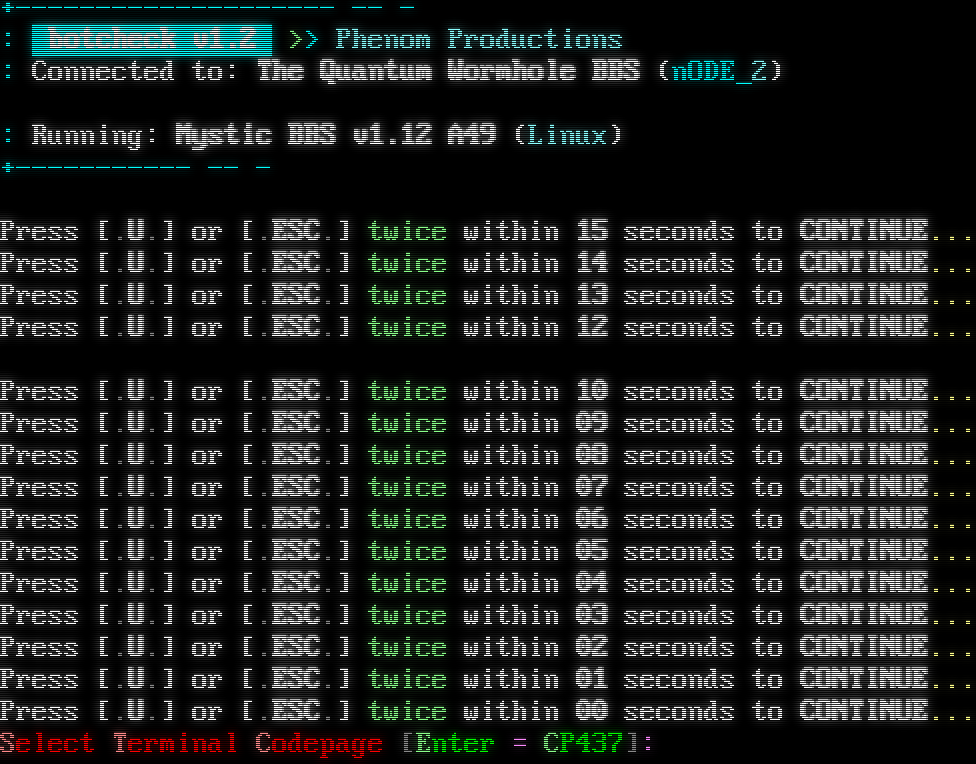Click the CP437 default codepage value
976x764 pixels.
[583, 744]
